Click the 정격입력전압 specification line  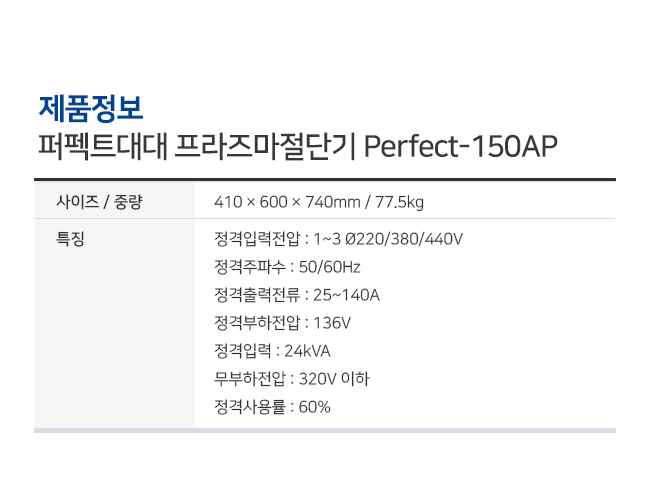coord(338,239)
